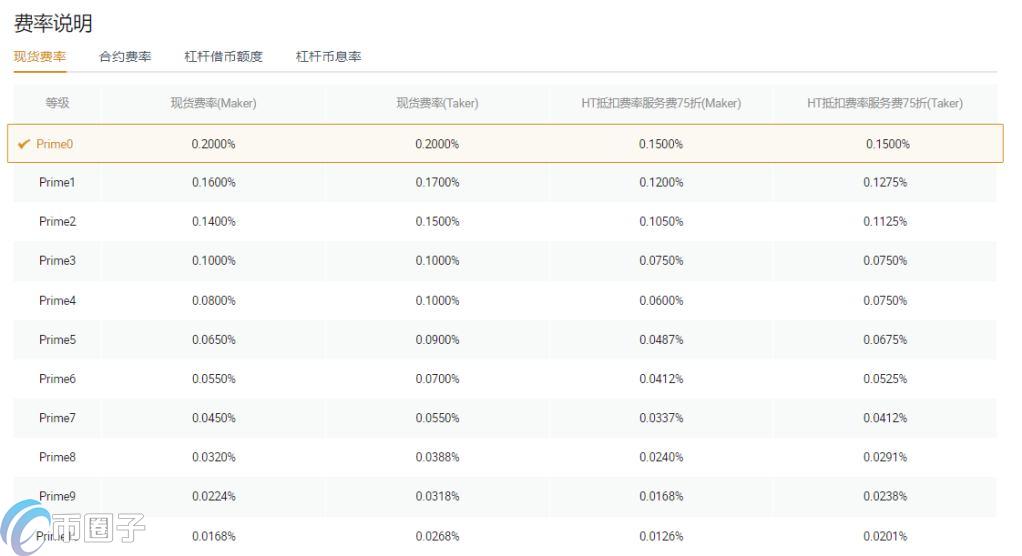Click Prime1 HT Taker fee 0.1275%

coord(885,183)
